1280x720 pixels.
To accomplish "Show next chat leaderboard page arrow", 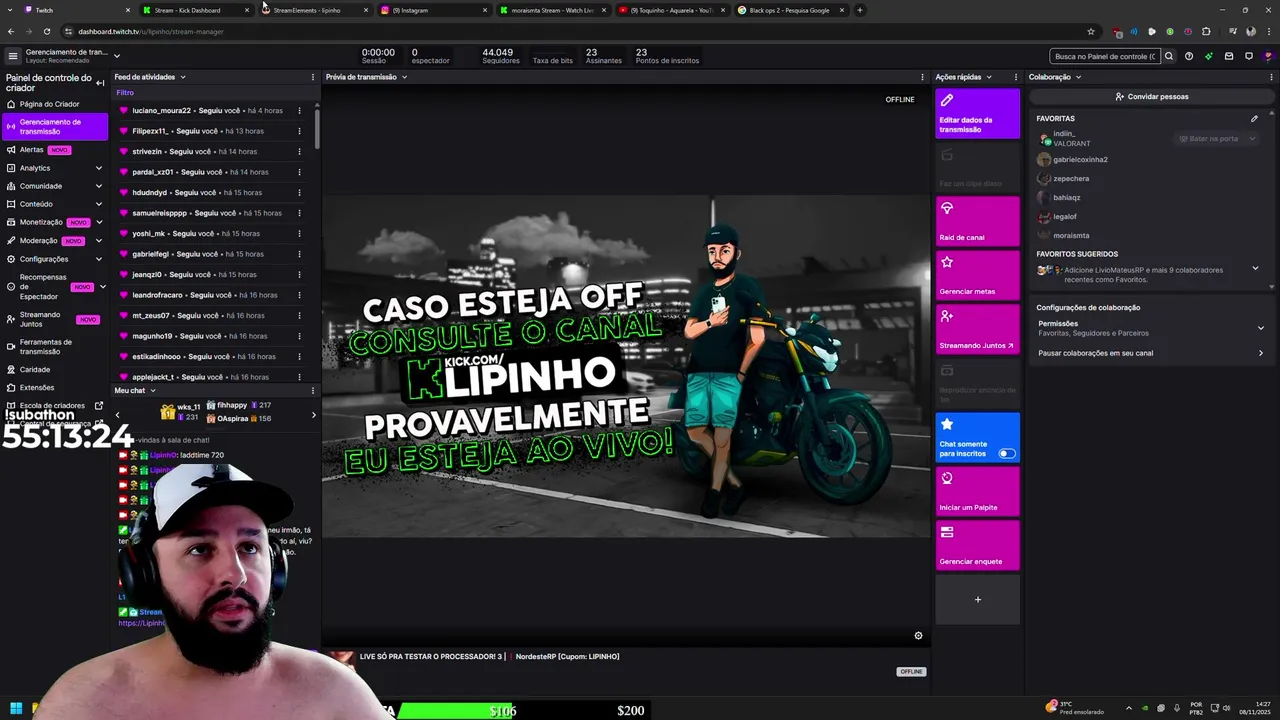I will point(313,415).
